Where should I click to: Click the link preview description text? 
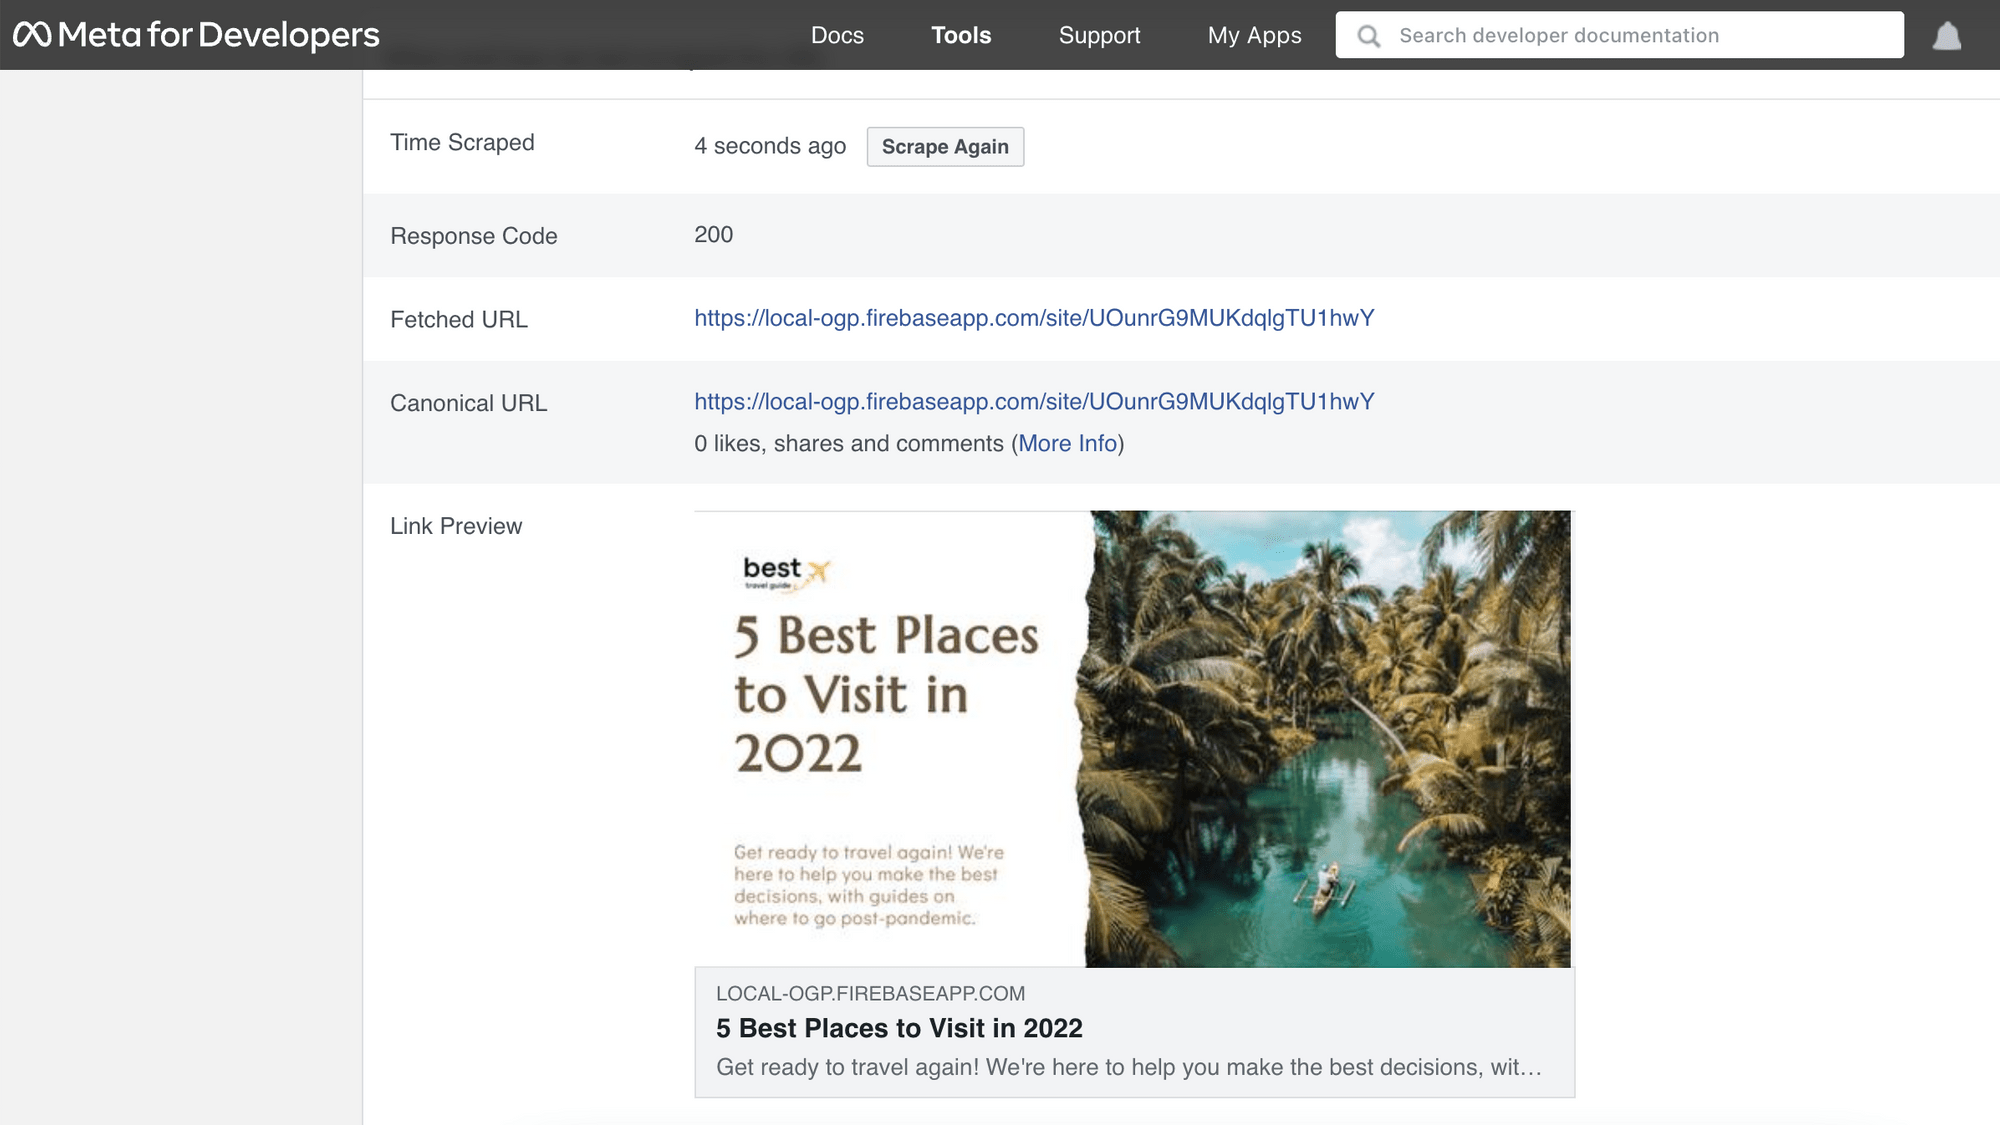tap(1128, 1068)
